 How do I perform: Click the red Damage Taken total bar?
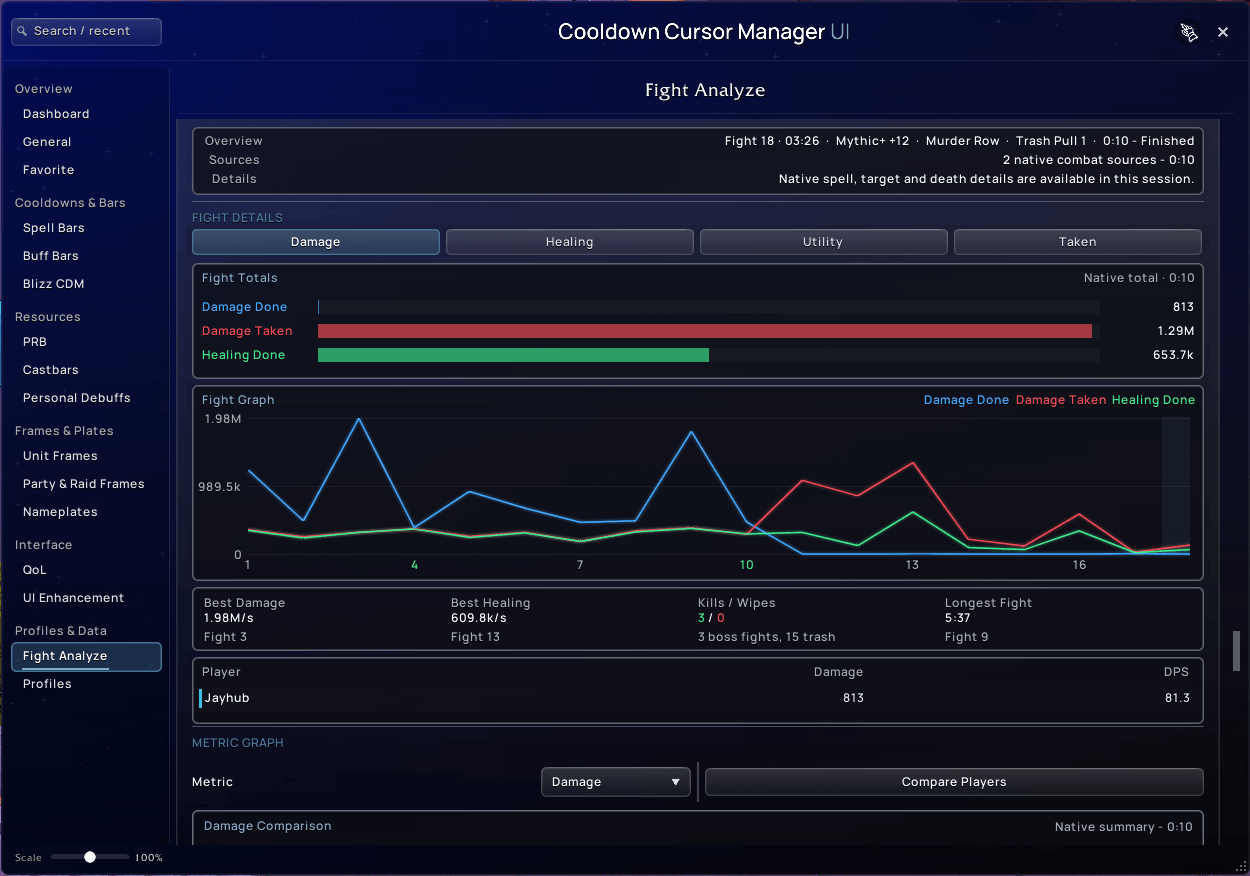[x=705, y=331]
